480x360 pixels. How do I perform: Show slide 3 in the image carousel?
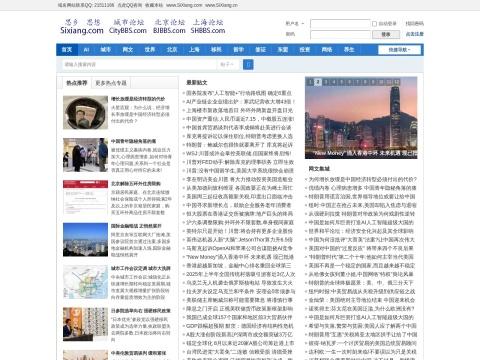tap(326, 82)
